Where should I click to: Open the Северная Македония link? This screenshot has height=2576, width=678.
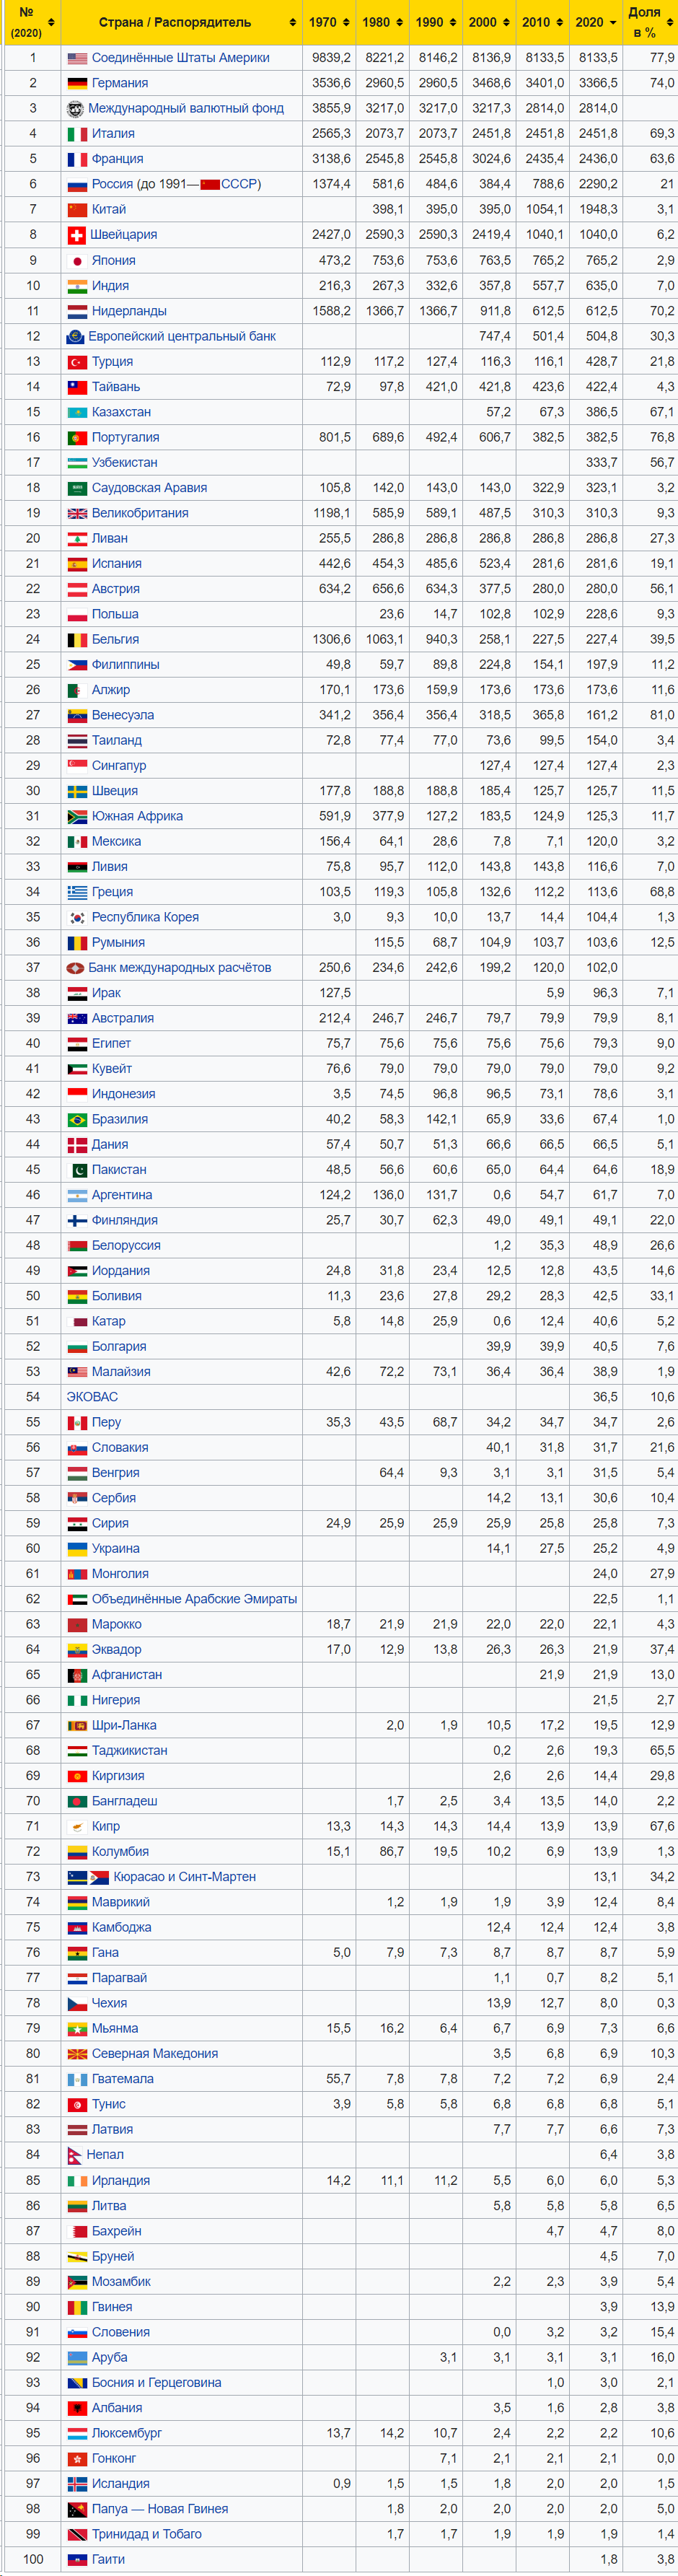[155, 2054]
